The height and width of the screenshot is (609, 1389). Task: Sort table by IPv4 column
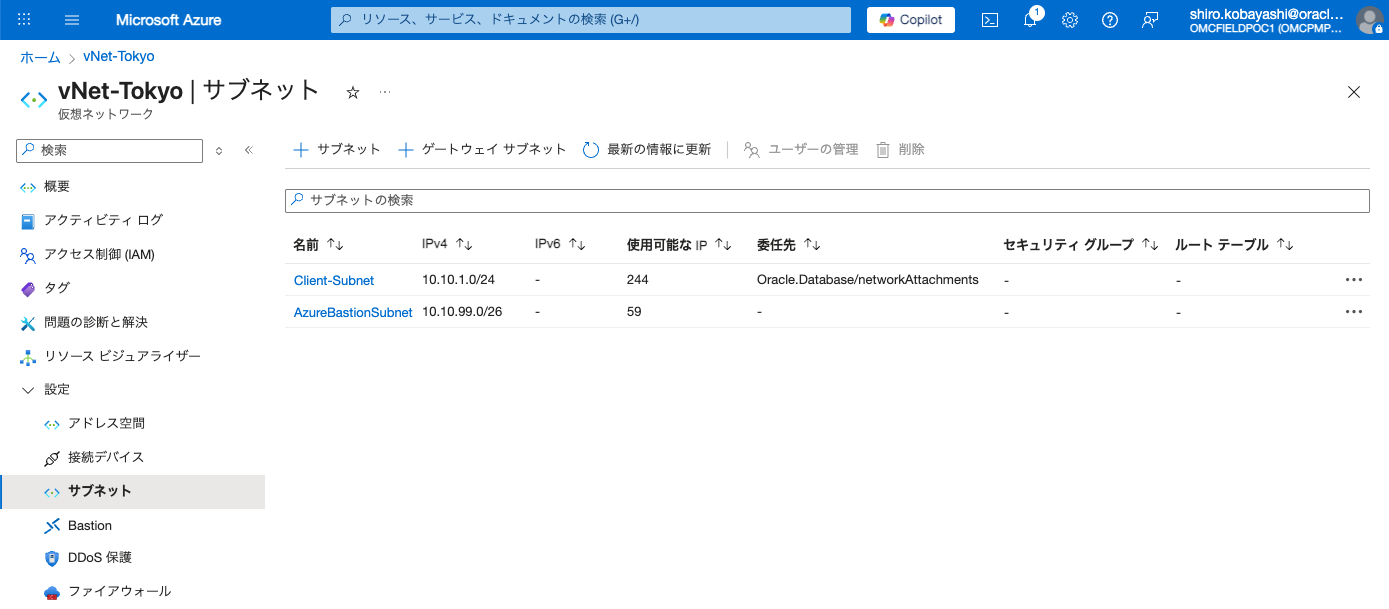point(447,244)
